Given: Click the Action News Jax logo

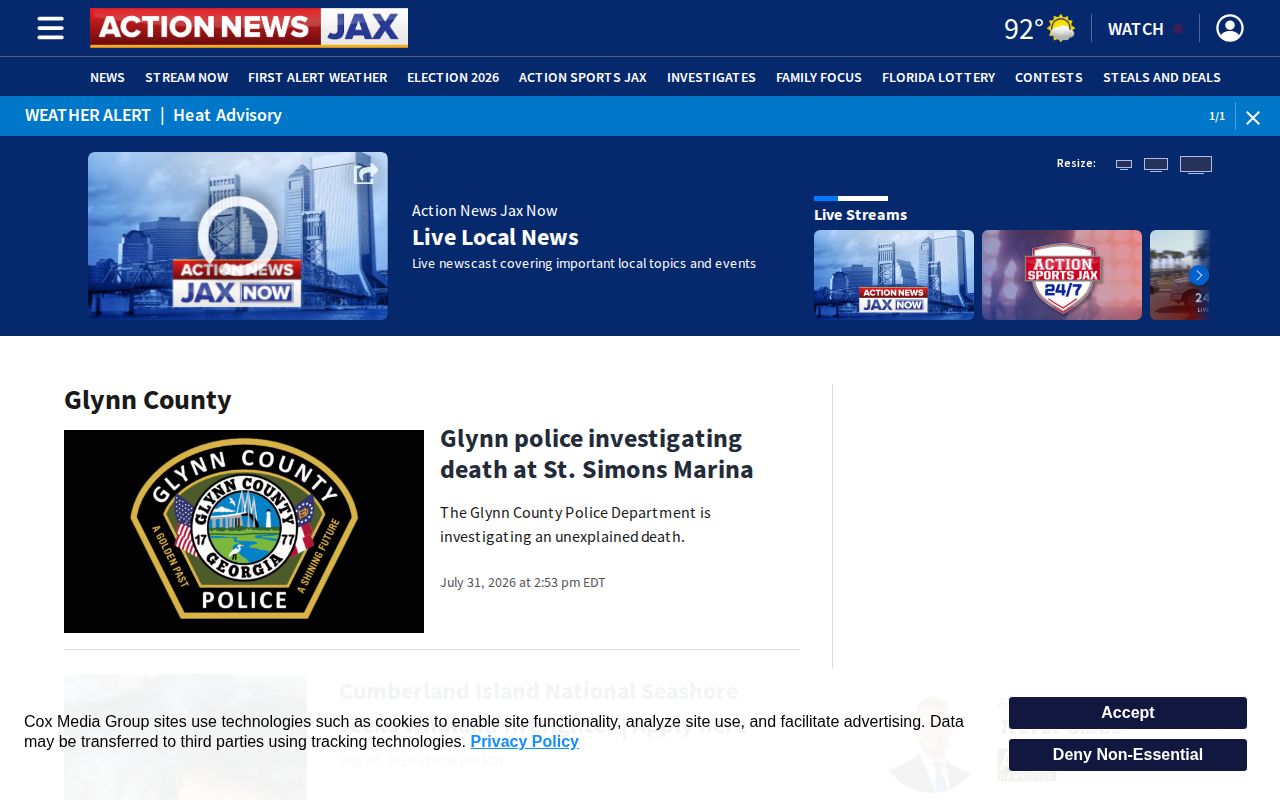Looking at the screenshot, I should point(249,28).
